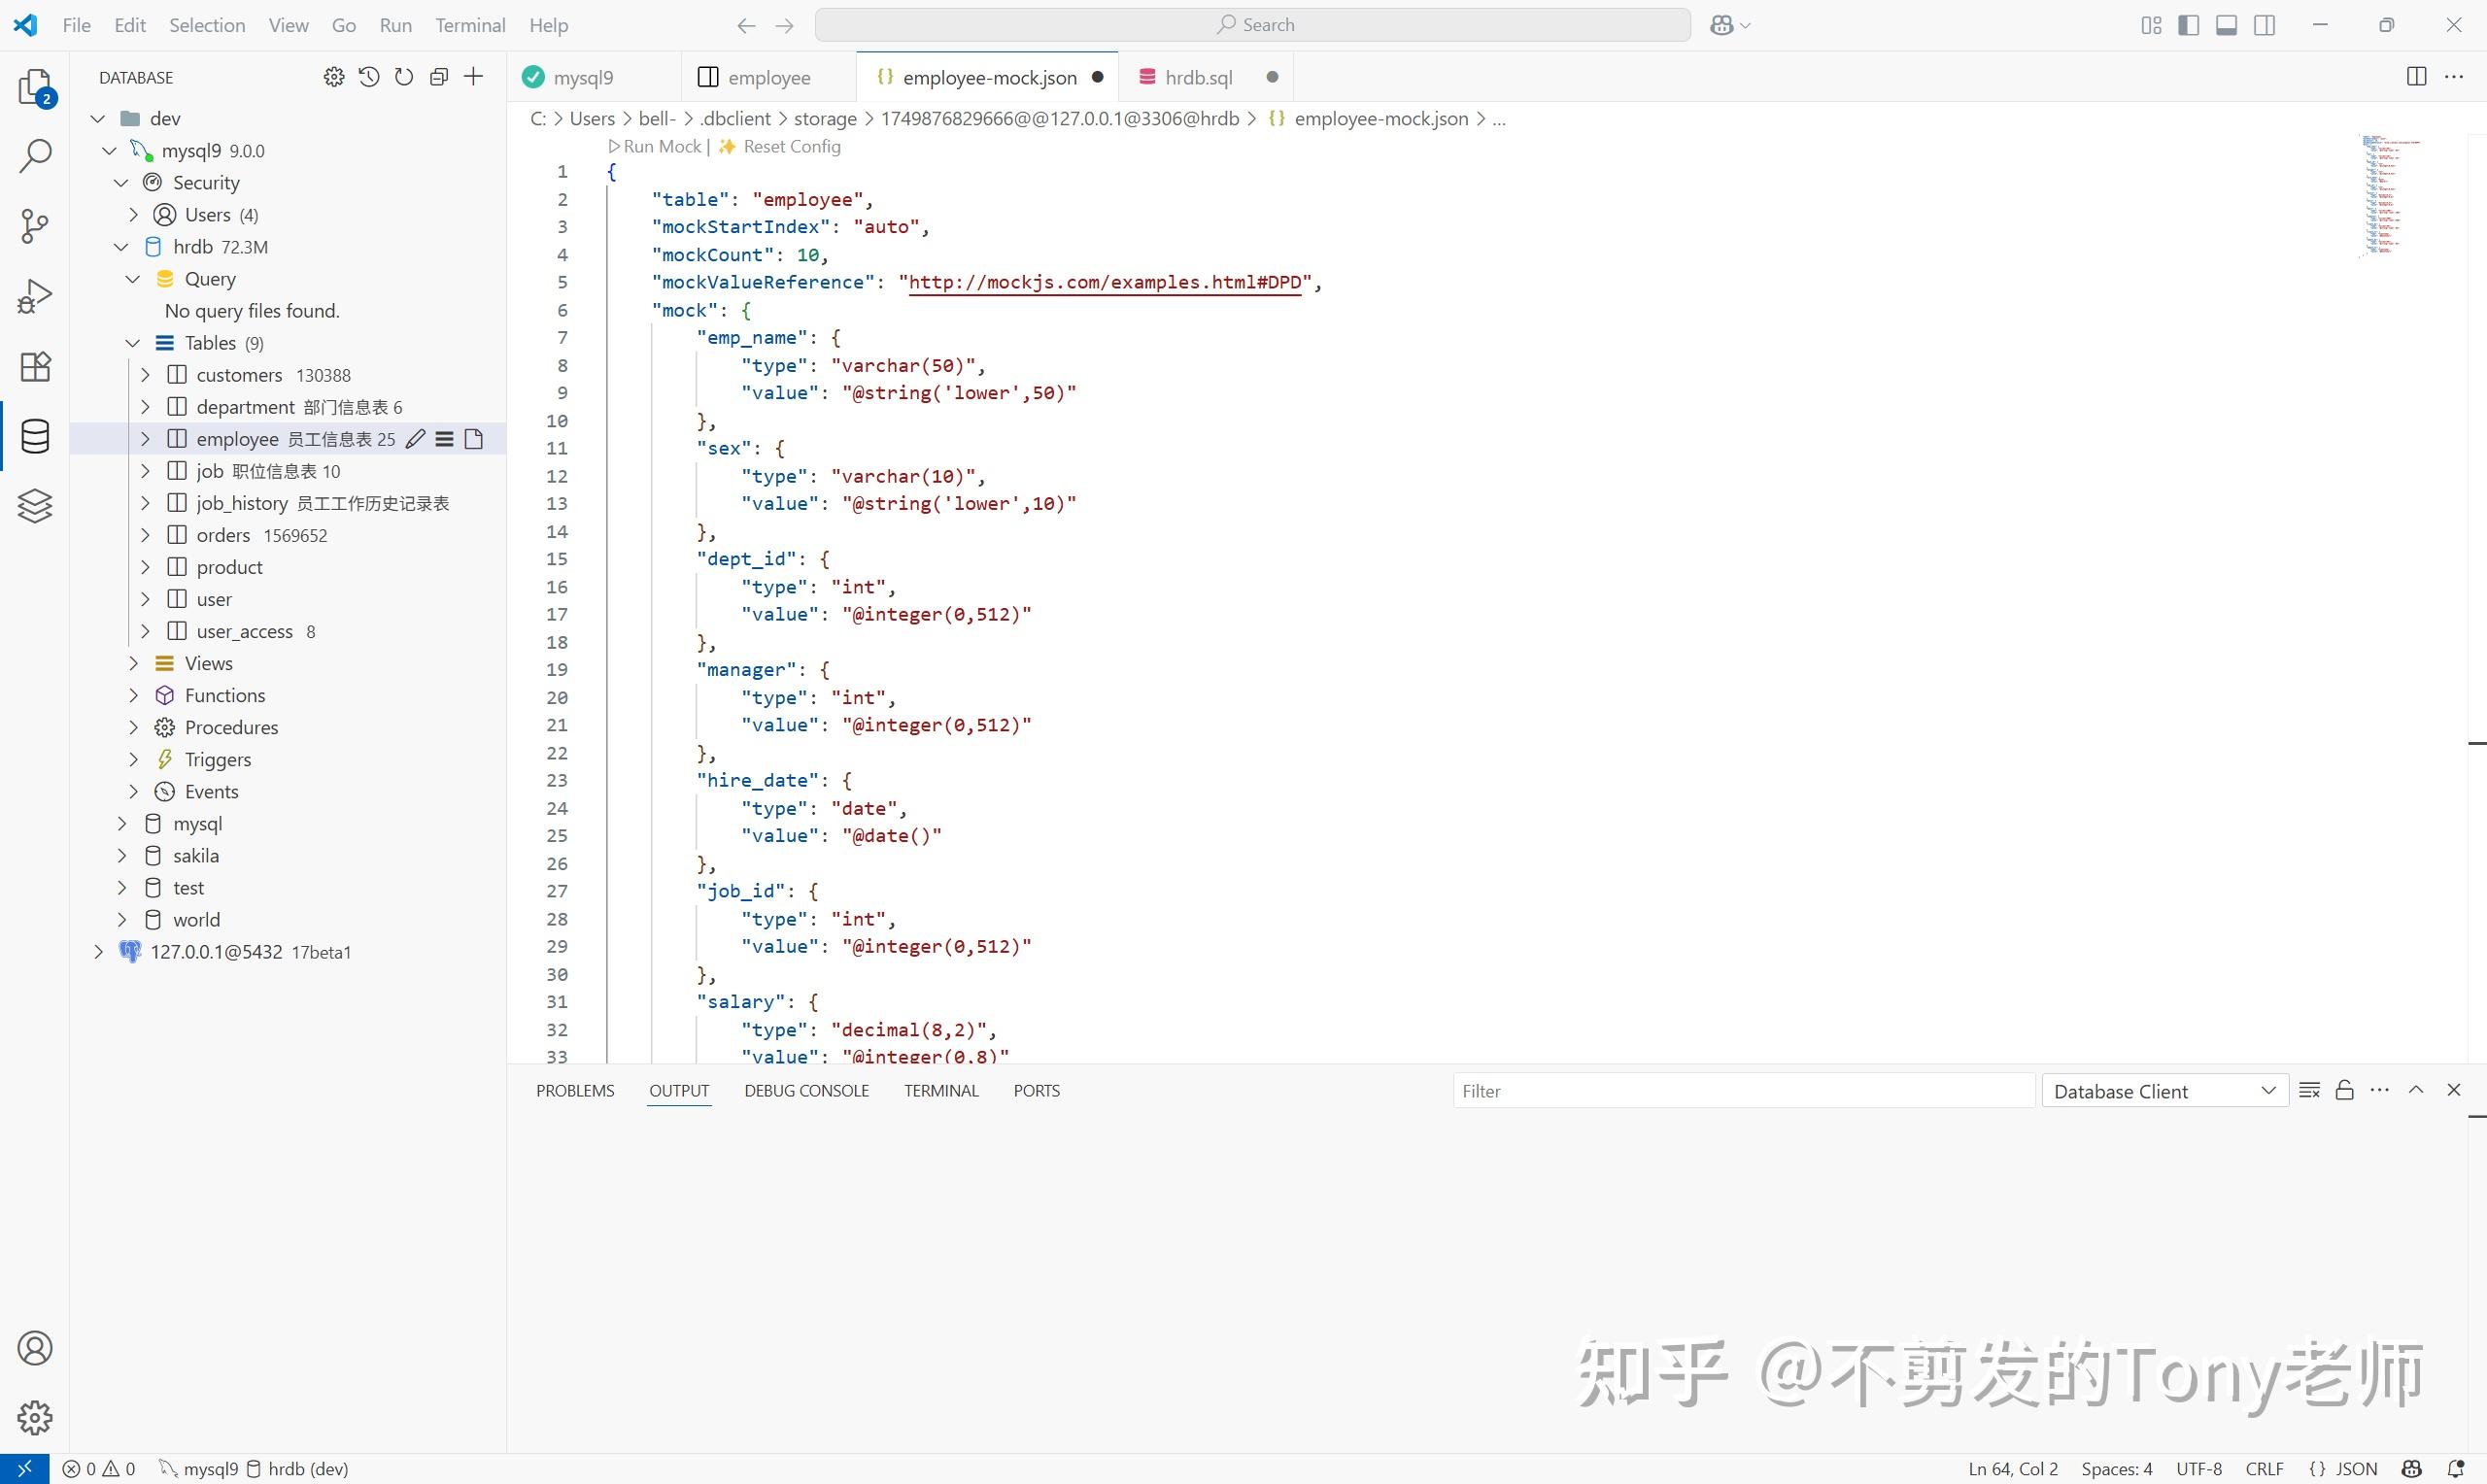Toggle the primary side bar visibility
This screenshot has width=2487, height=1484.
[2189, 24]
